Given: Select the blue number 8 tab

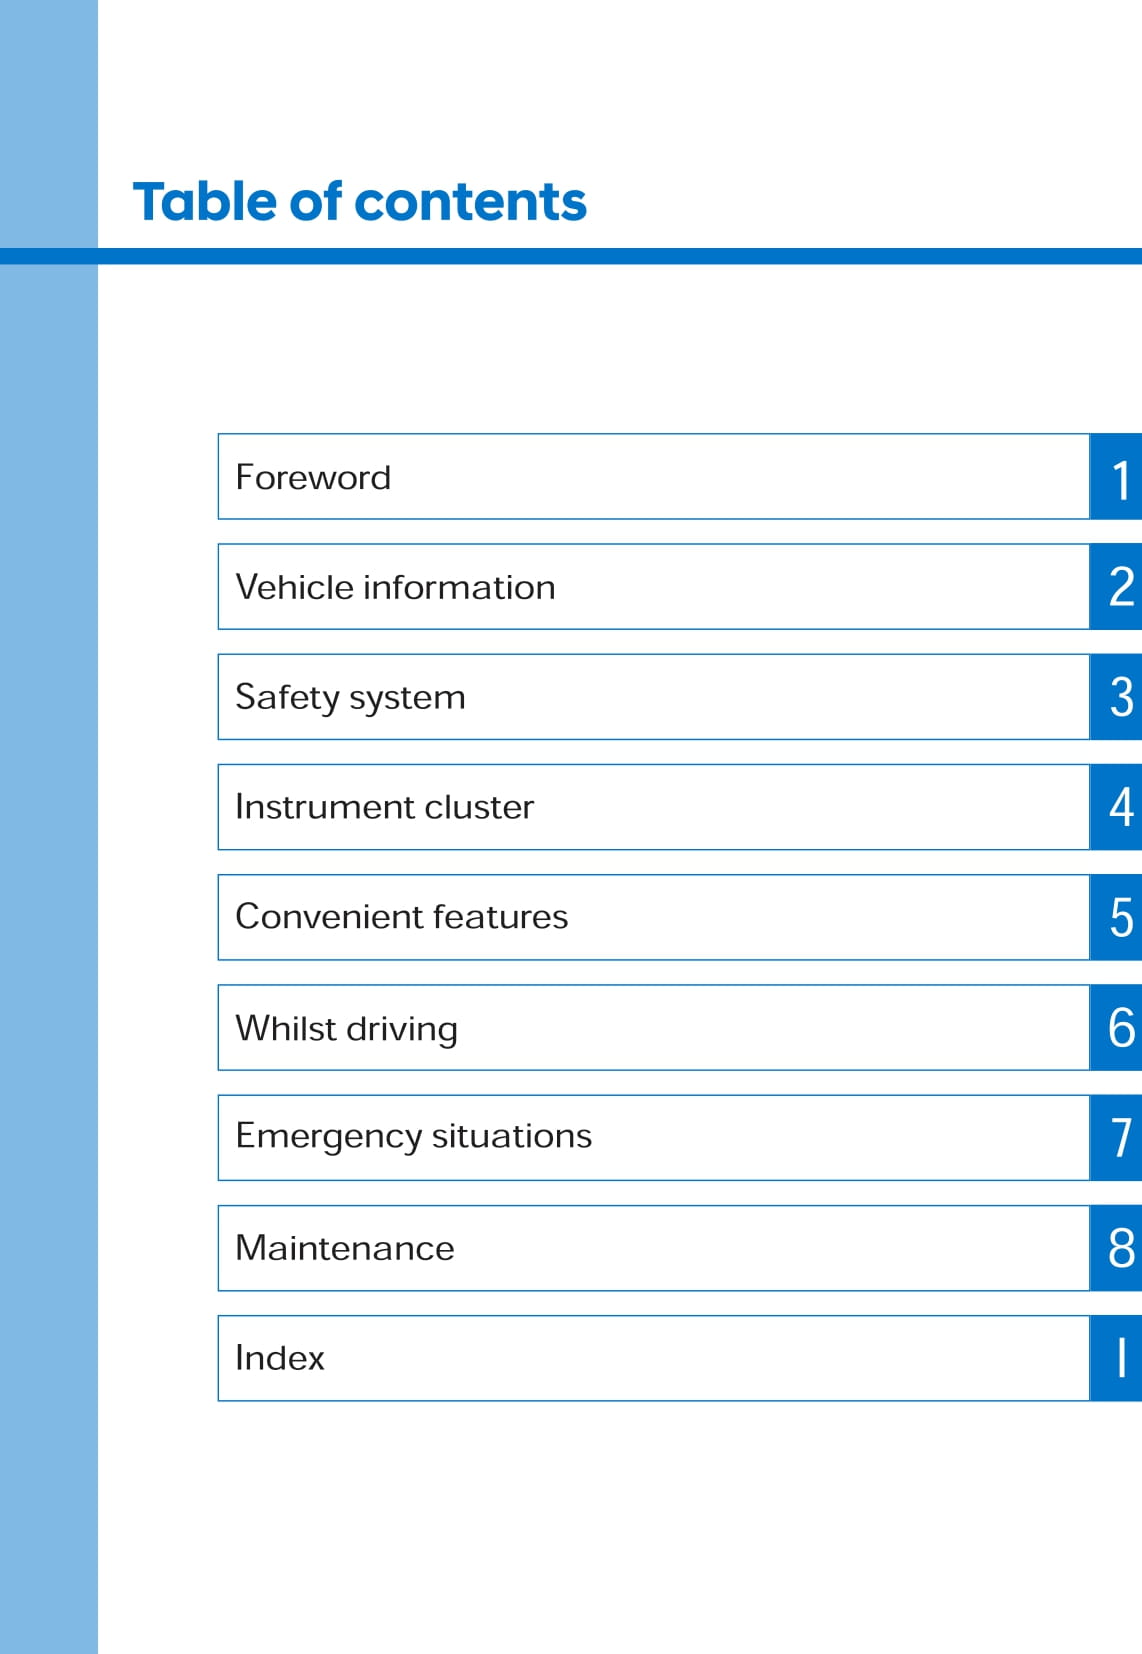Looking at the screenshot, I should tap(1116, 1248).
